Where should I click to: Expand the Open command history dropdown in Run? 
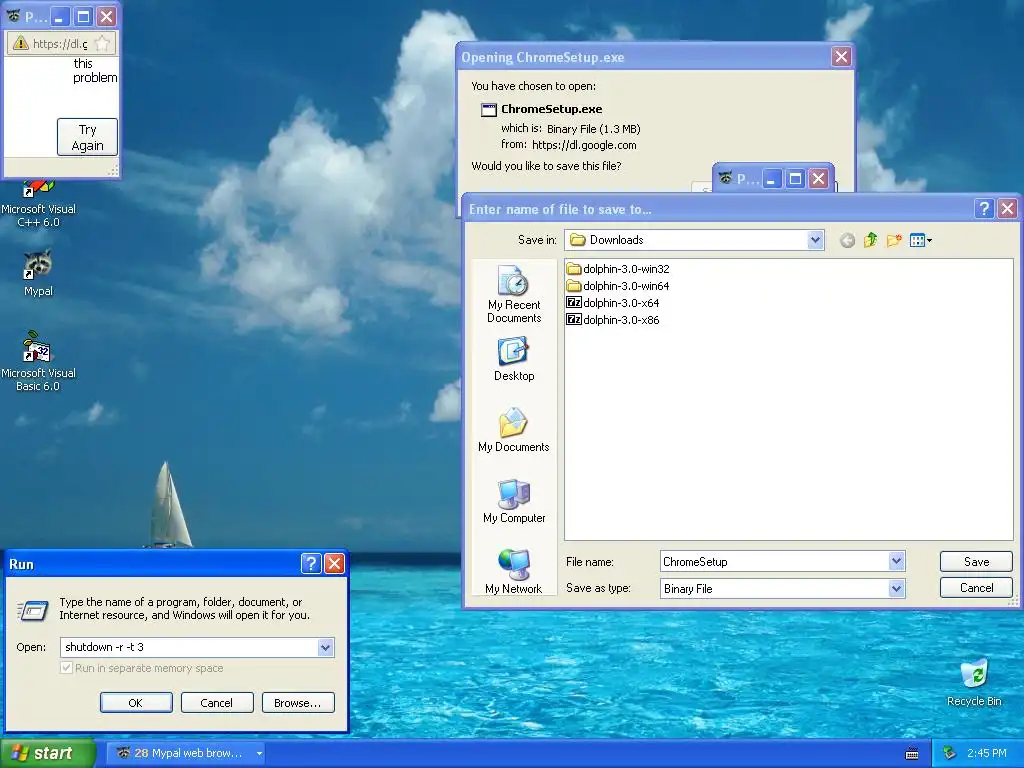click(x=325, y=647)
